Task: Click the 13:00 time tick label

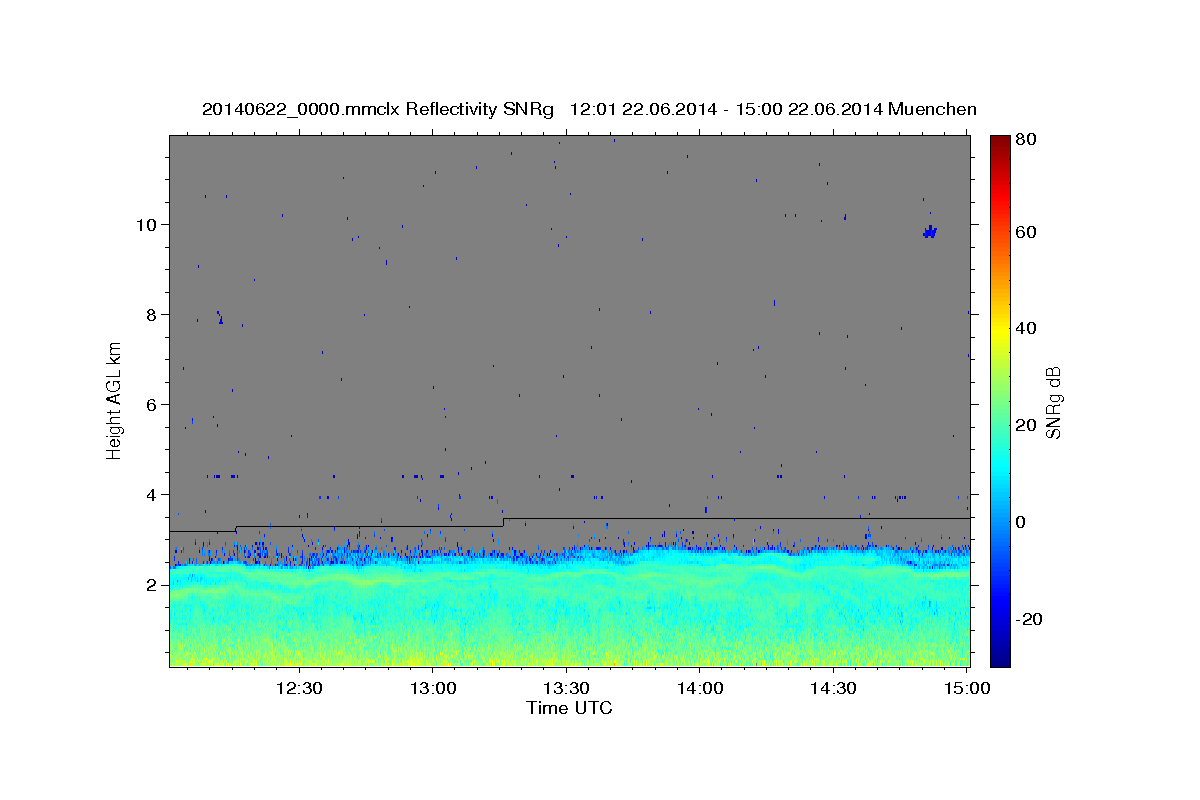Action: click(x=433, y=688)
